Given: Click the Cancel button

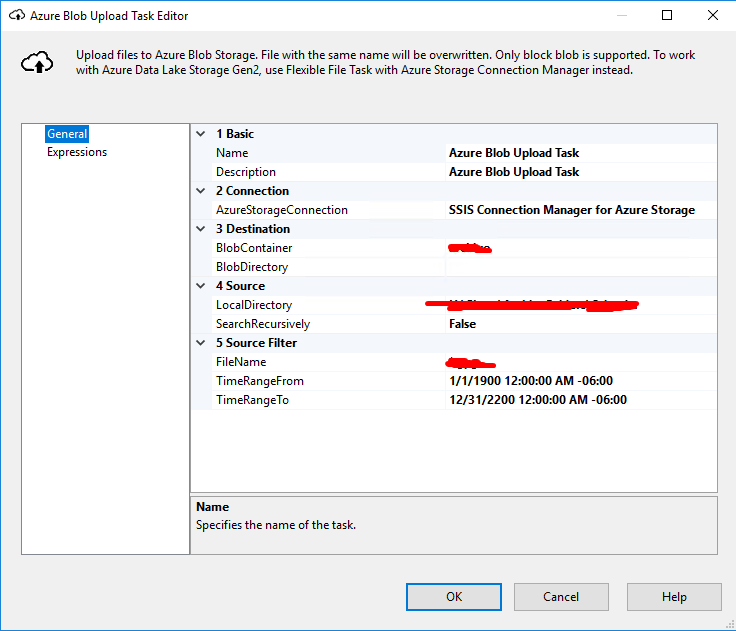Looking at the screenshot, I should pyautogui.click(x=561, y=597).
